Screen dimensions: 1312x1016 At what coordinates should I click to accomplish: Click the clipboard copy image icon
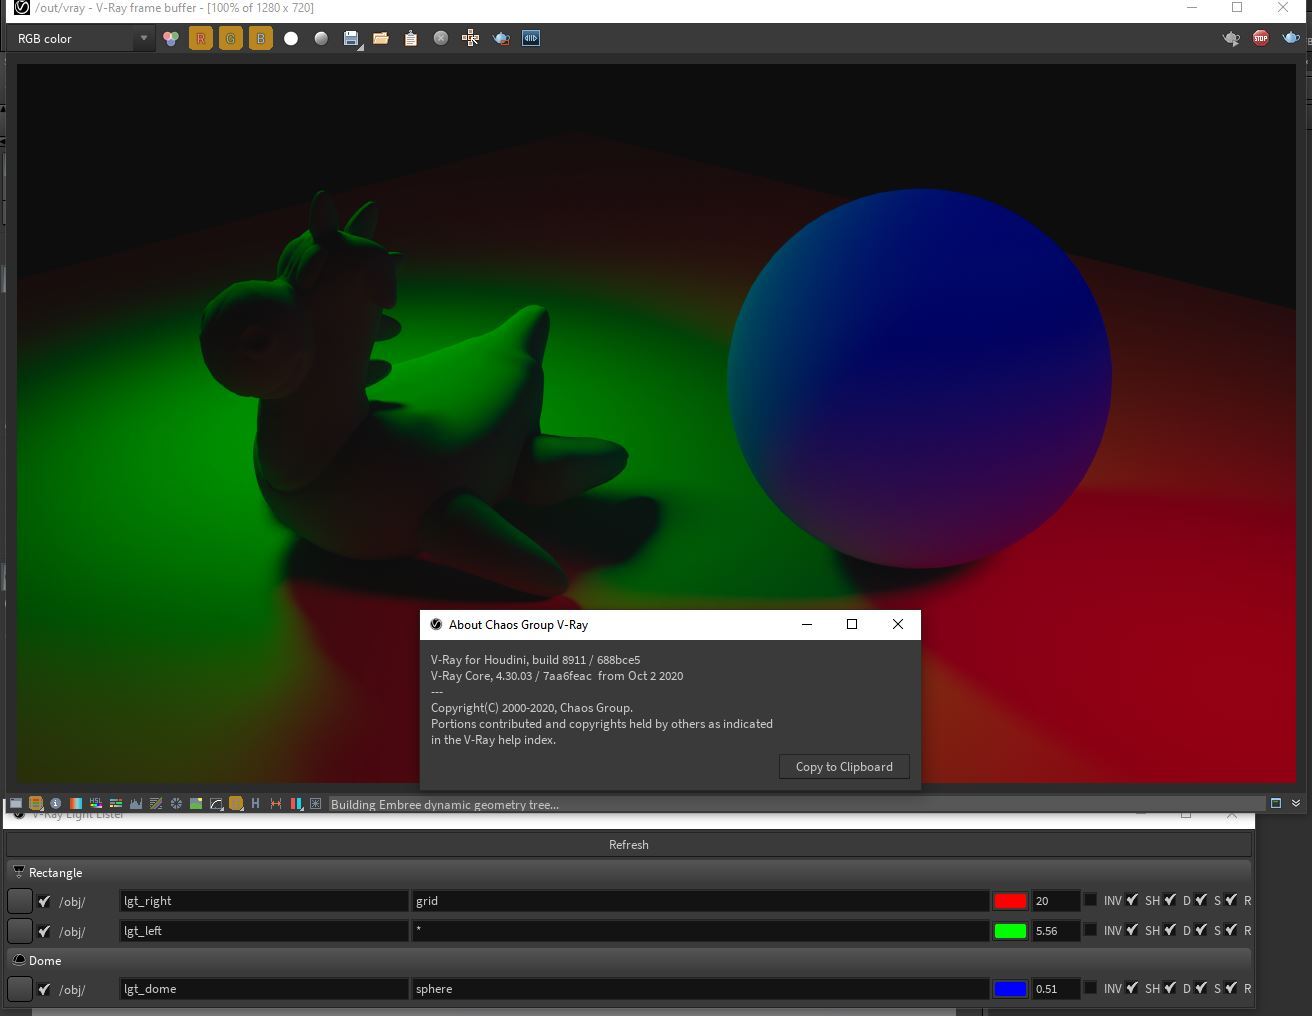point(411,38)
